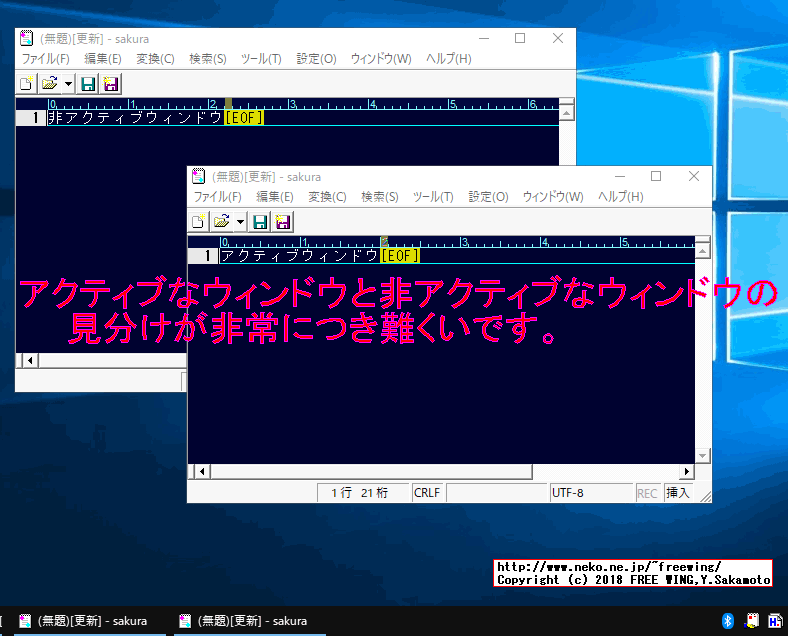Click Save As icon in back sakura window

[x=111, y=83]
